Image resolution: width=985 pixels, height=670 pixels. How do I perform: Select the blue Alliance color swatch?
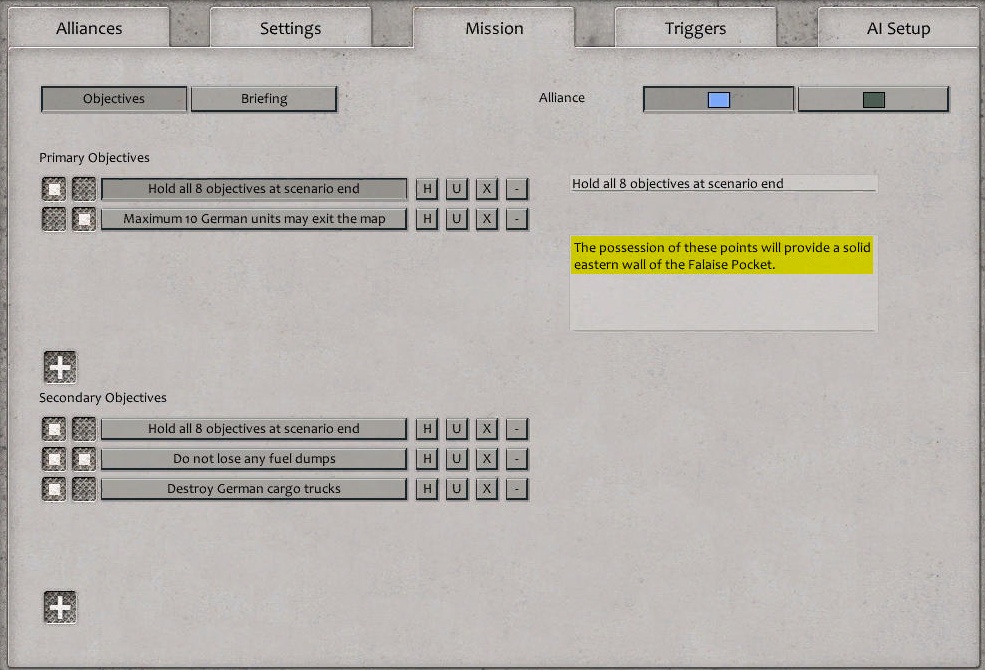point(718,99)
